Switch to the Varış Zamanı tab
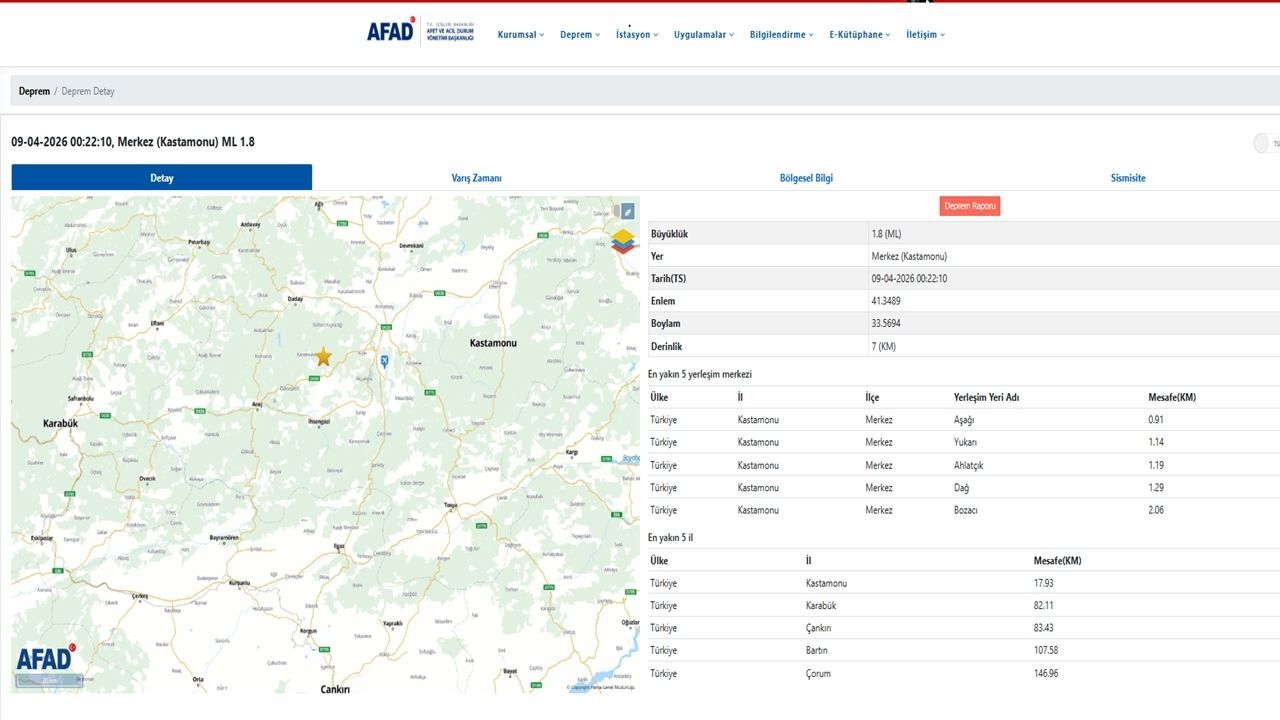 [x=476, y=178]
